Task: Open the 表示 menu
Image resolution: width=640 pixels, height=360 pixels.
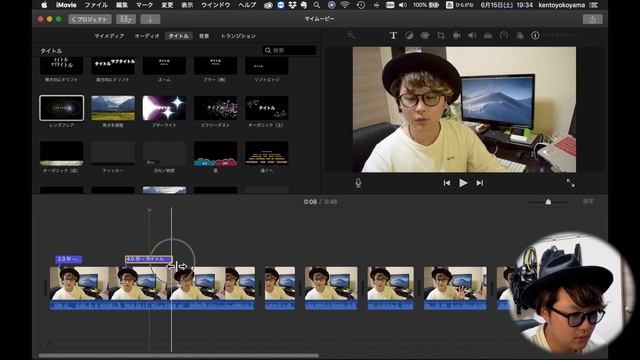Action: (x=187, y=5)
